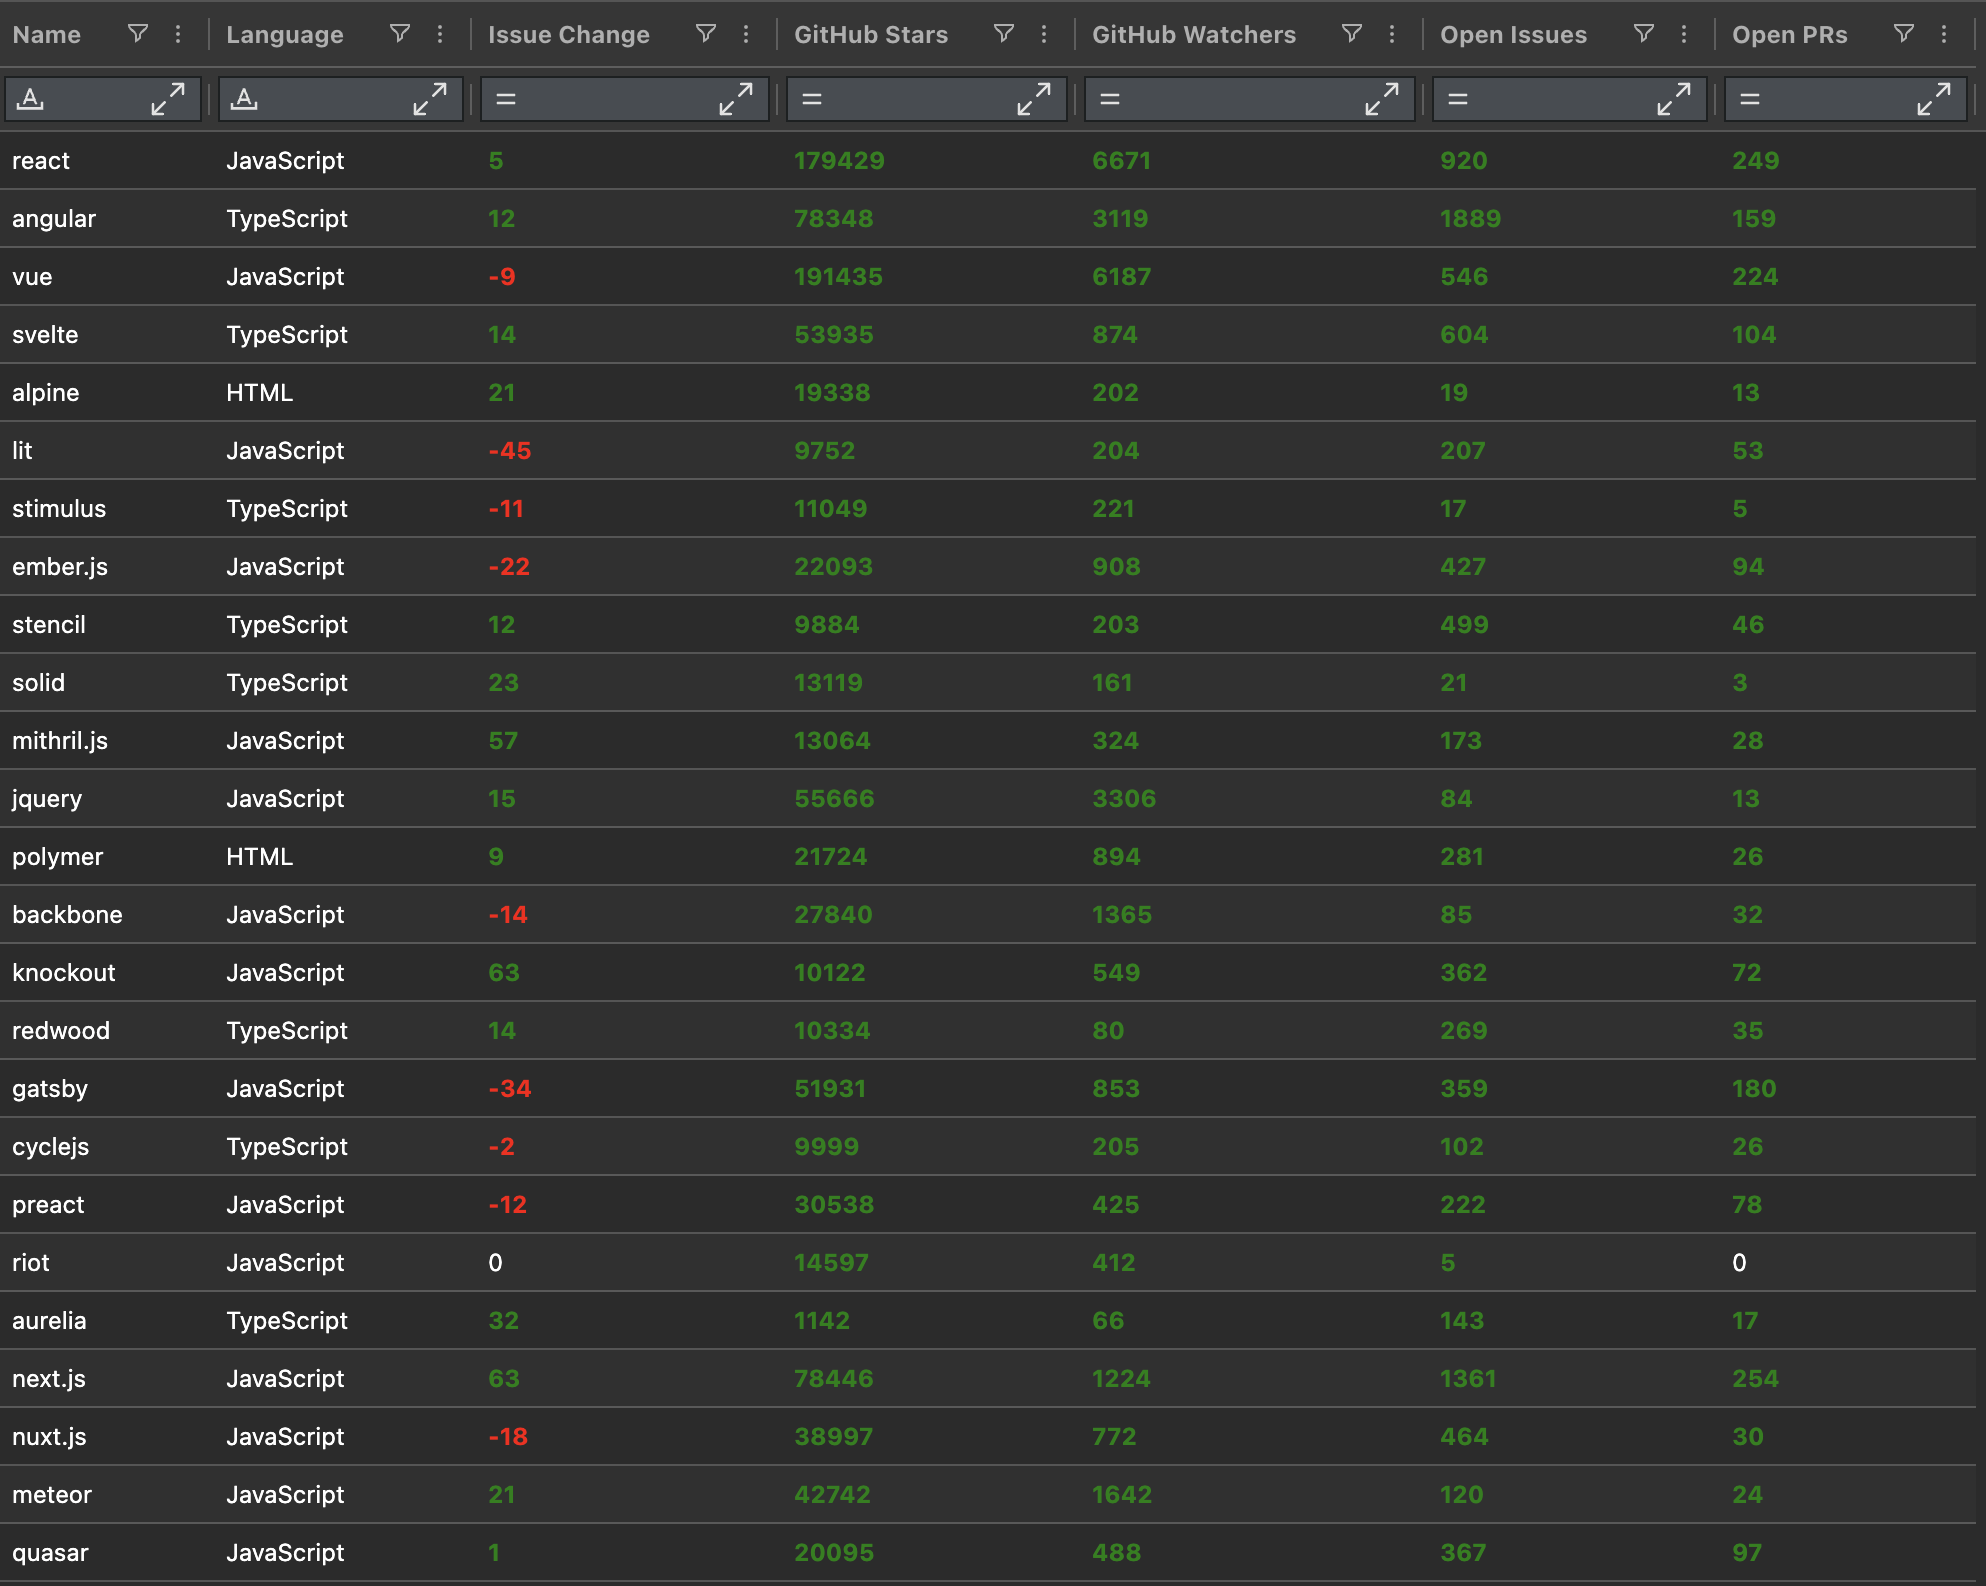Image resolution: width=1986 pixels, height=1586 pixels.
Task: Expand the GitHub Watchers filter editor
Action: click(1382, 99)
